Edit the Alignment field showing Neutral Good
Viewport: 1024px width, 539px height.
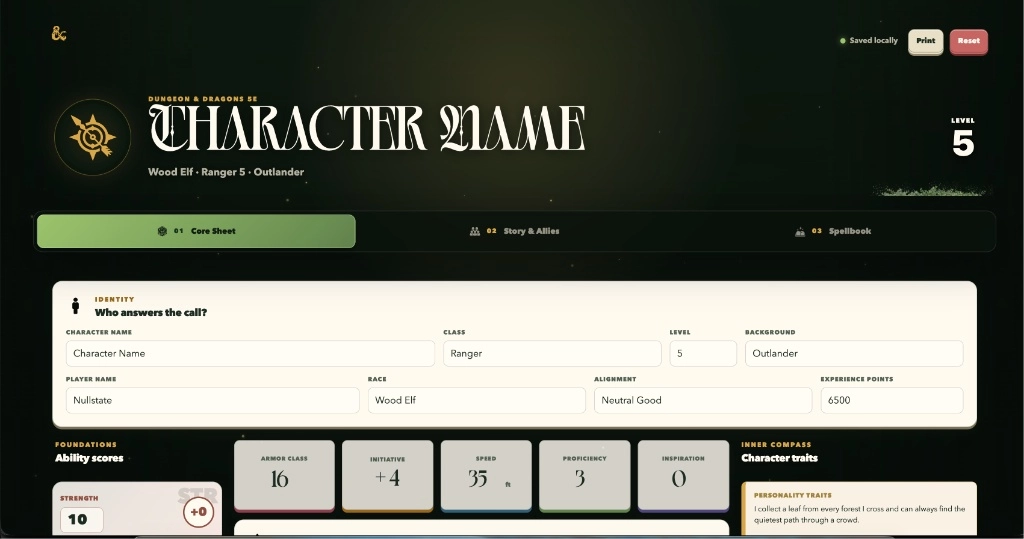pos(703,400)
